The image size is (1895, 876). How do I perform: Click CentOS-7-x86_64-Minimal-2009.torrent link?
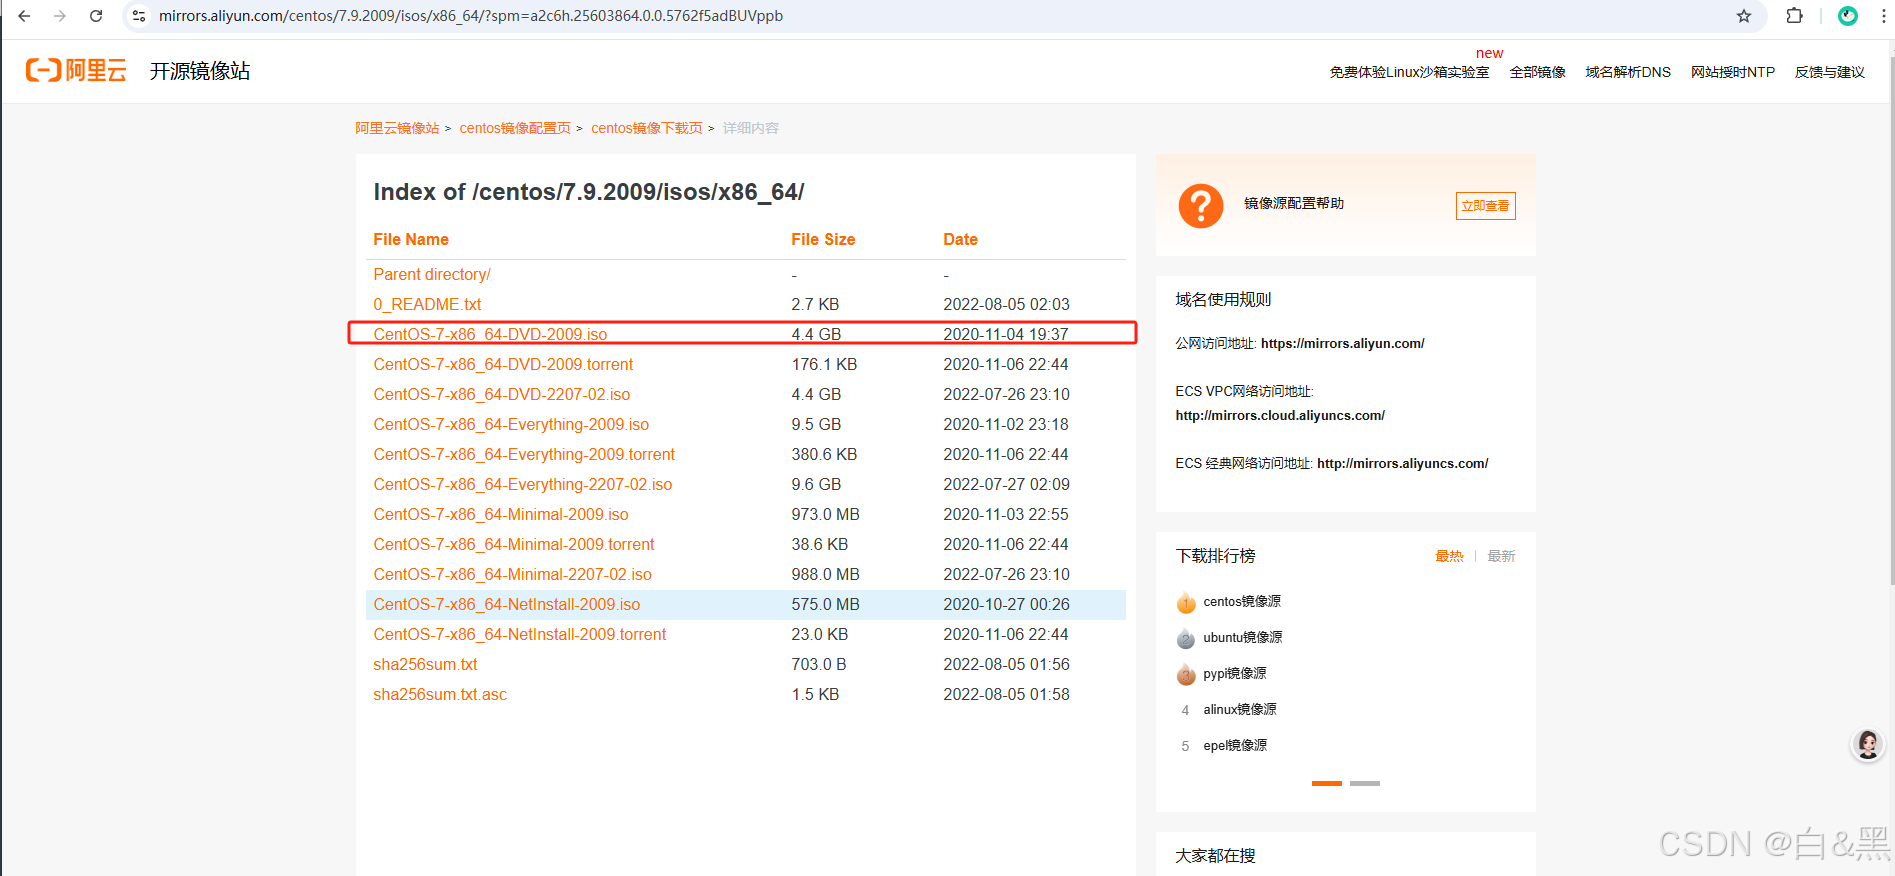[x=514, y=544]
